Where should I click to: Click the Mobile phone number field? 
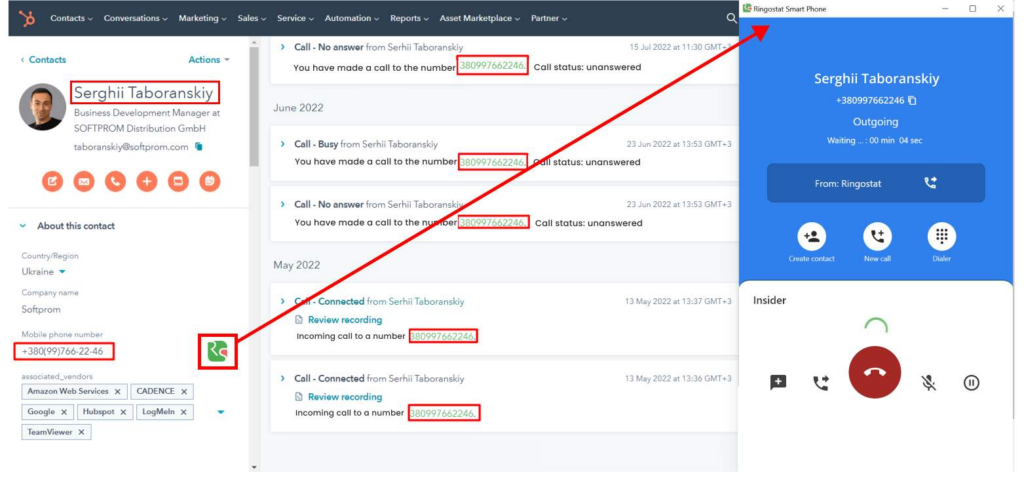64,352
